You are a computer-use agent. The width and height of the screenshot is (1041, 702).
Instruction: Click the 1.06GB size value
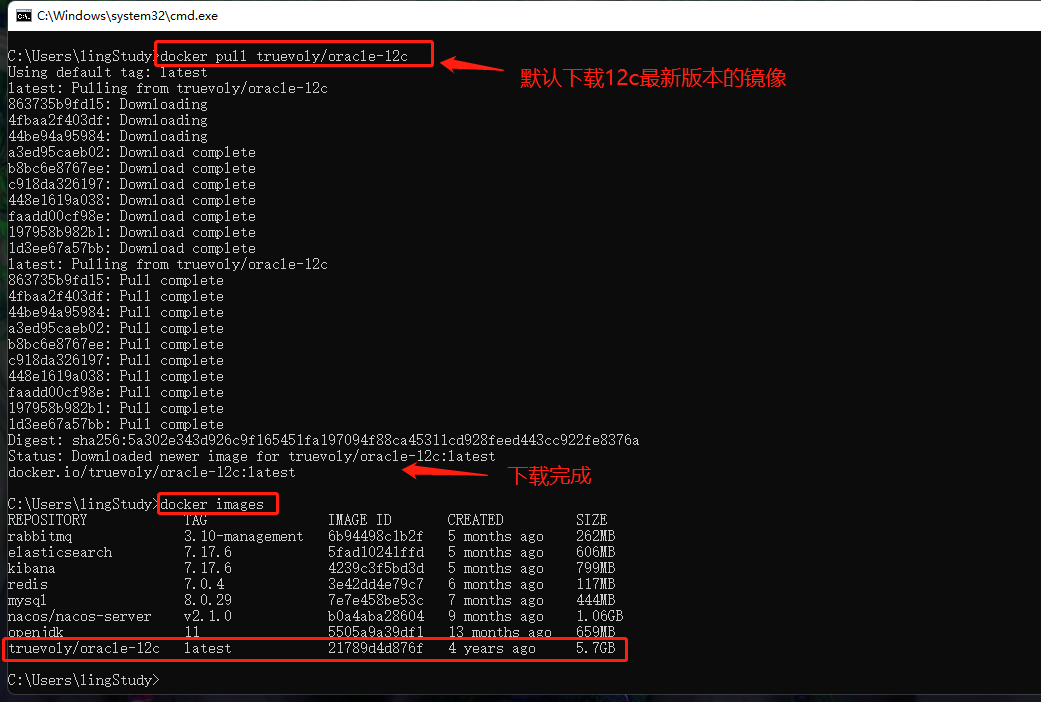[600, 616]
